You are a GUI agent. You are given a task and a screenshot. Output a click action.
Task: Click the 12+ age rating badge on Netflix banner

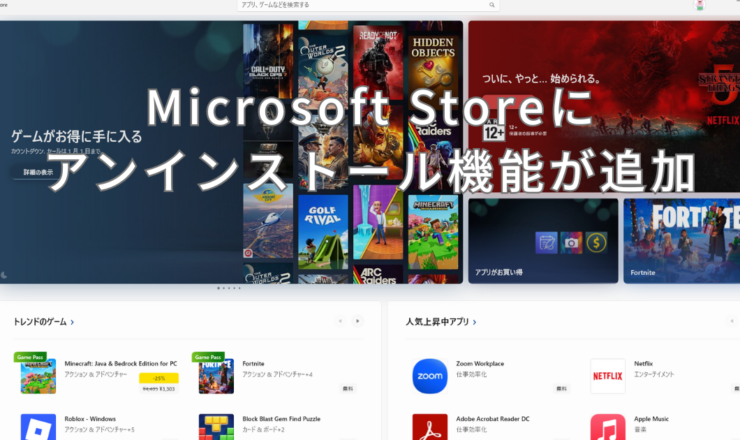pos(494,132)
